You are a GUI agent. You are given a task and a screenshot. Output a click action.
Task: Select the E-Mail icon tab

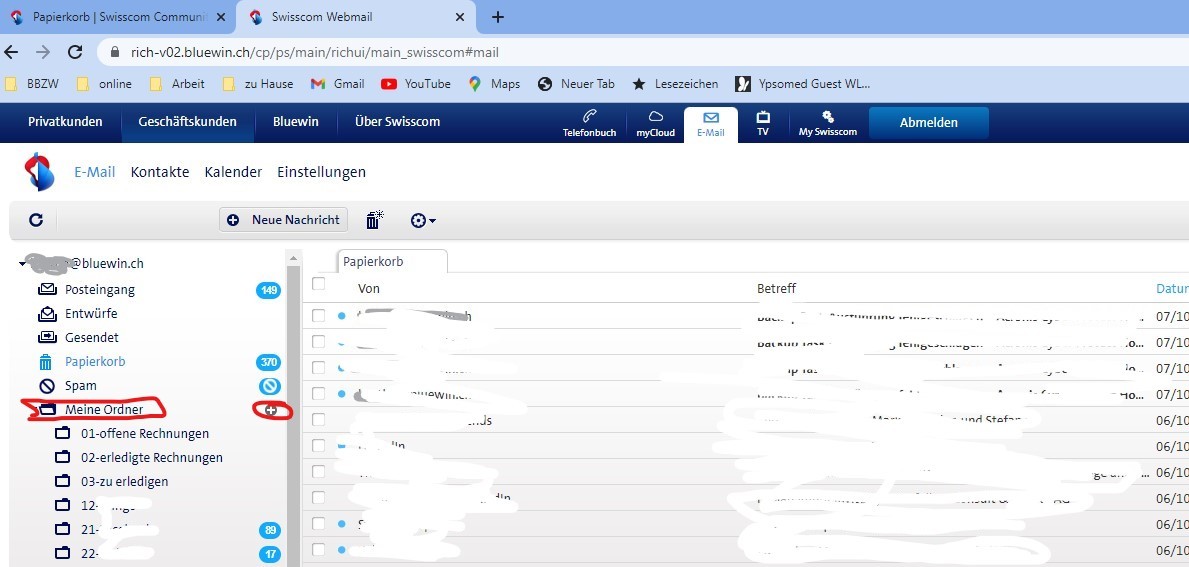(x=711, y=124)
